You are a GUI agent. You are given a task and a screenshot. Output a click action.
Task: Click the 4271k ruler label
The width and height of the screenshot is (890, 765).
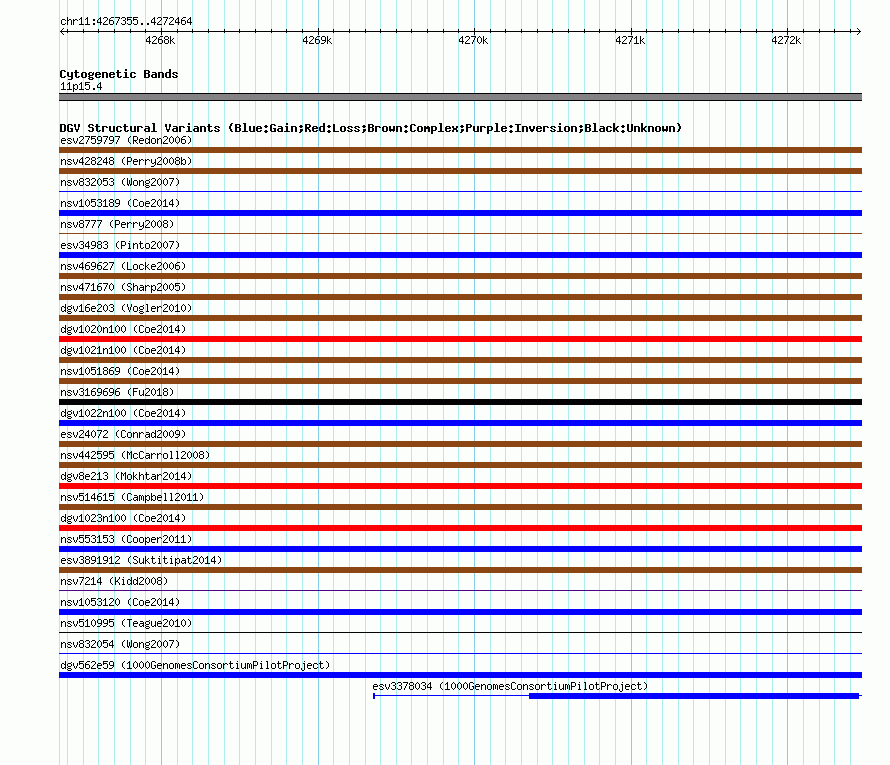pos(630,40)
